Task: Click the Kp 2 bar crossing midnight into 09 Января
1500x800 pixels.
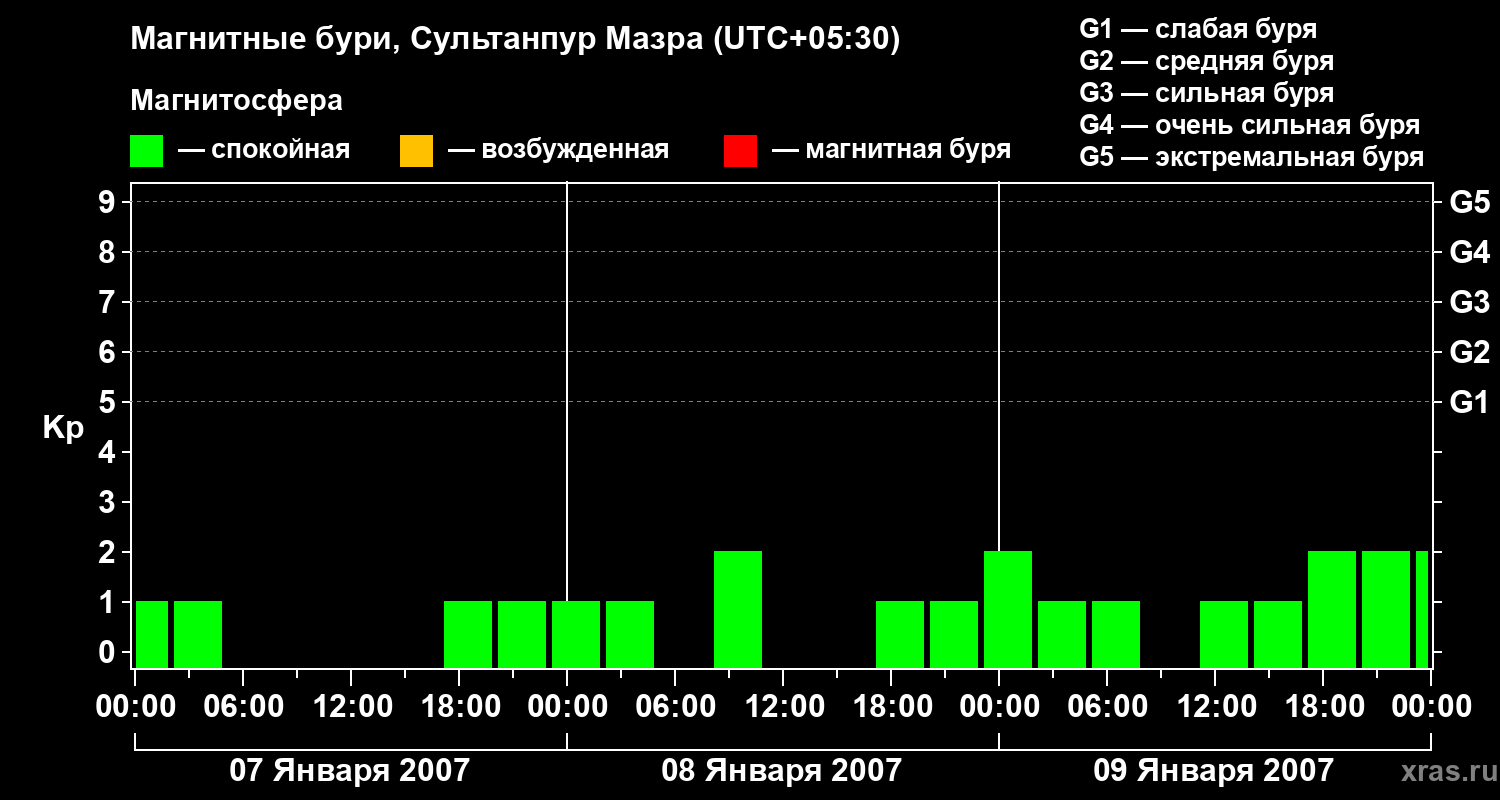Action: pyautogui.click(x=1008, y=609)
